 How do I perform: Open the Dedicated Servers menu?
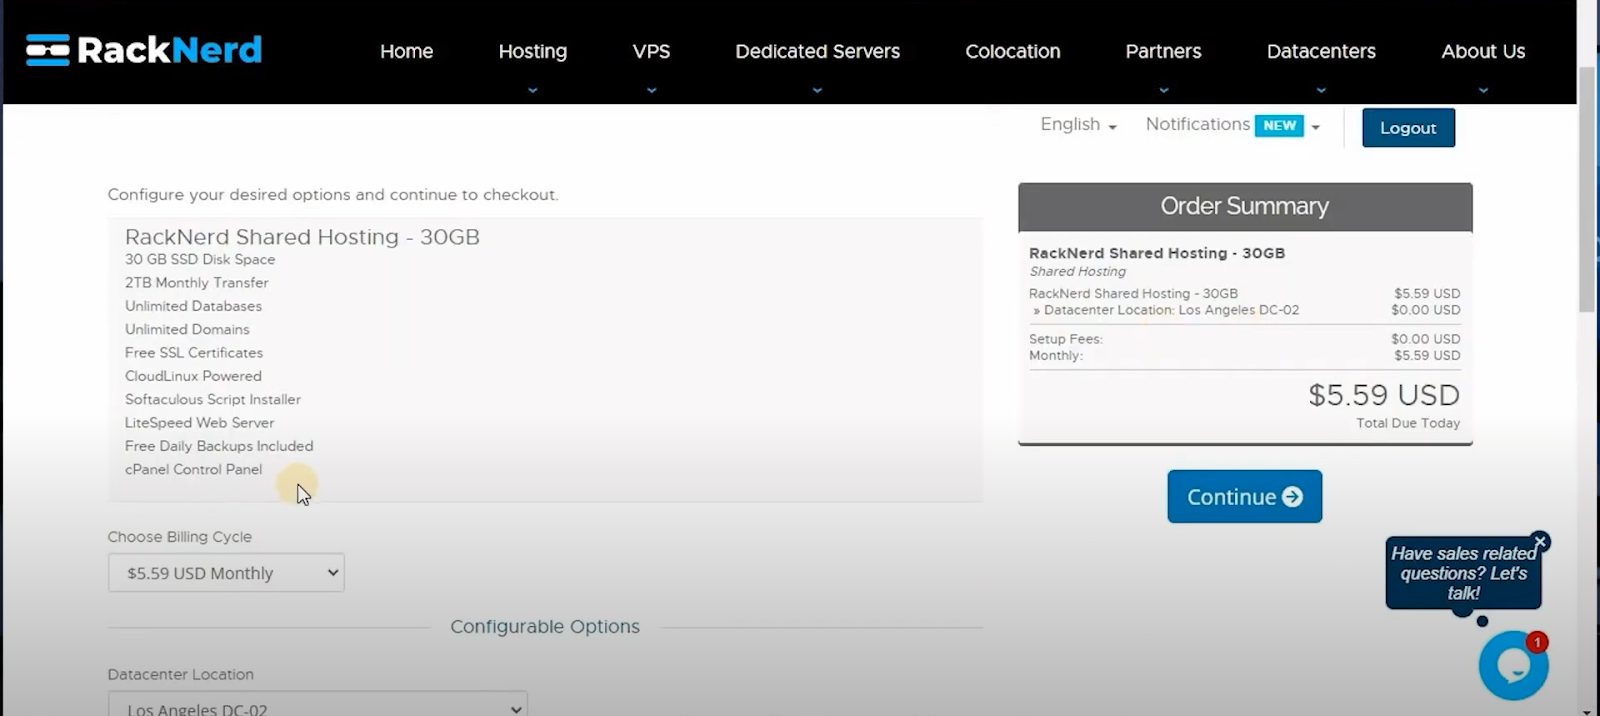point(817,51)
